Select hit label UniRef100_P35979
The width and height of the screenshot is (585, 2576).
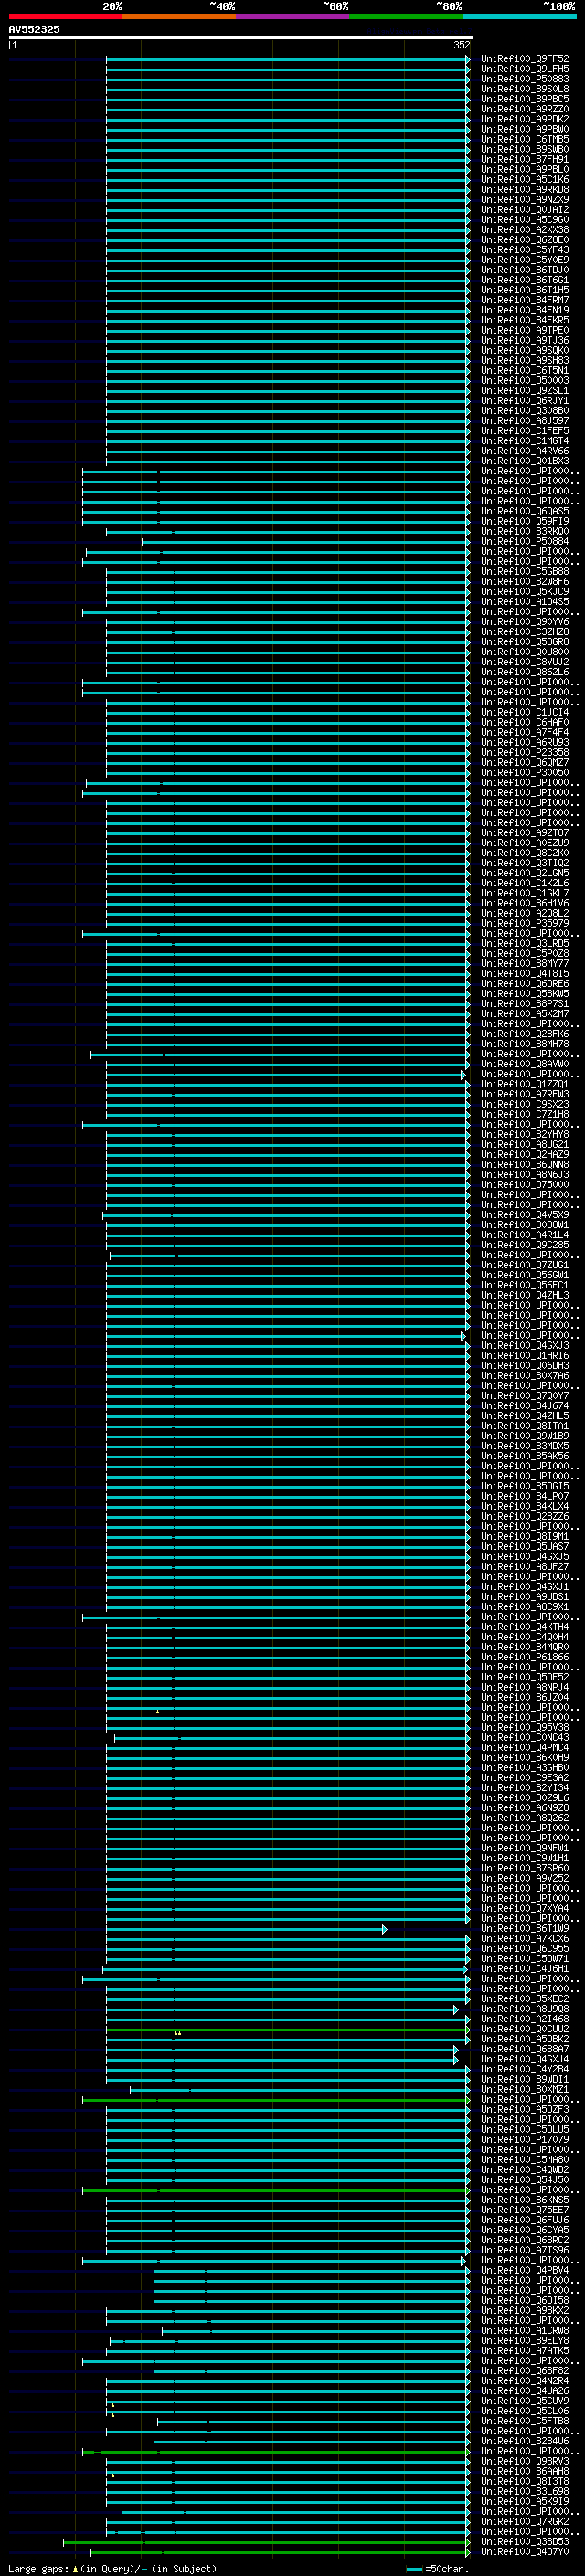click(x=525, y=923)
